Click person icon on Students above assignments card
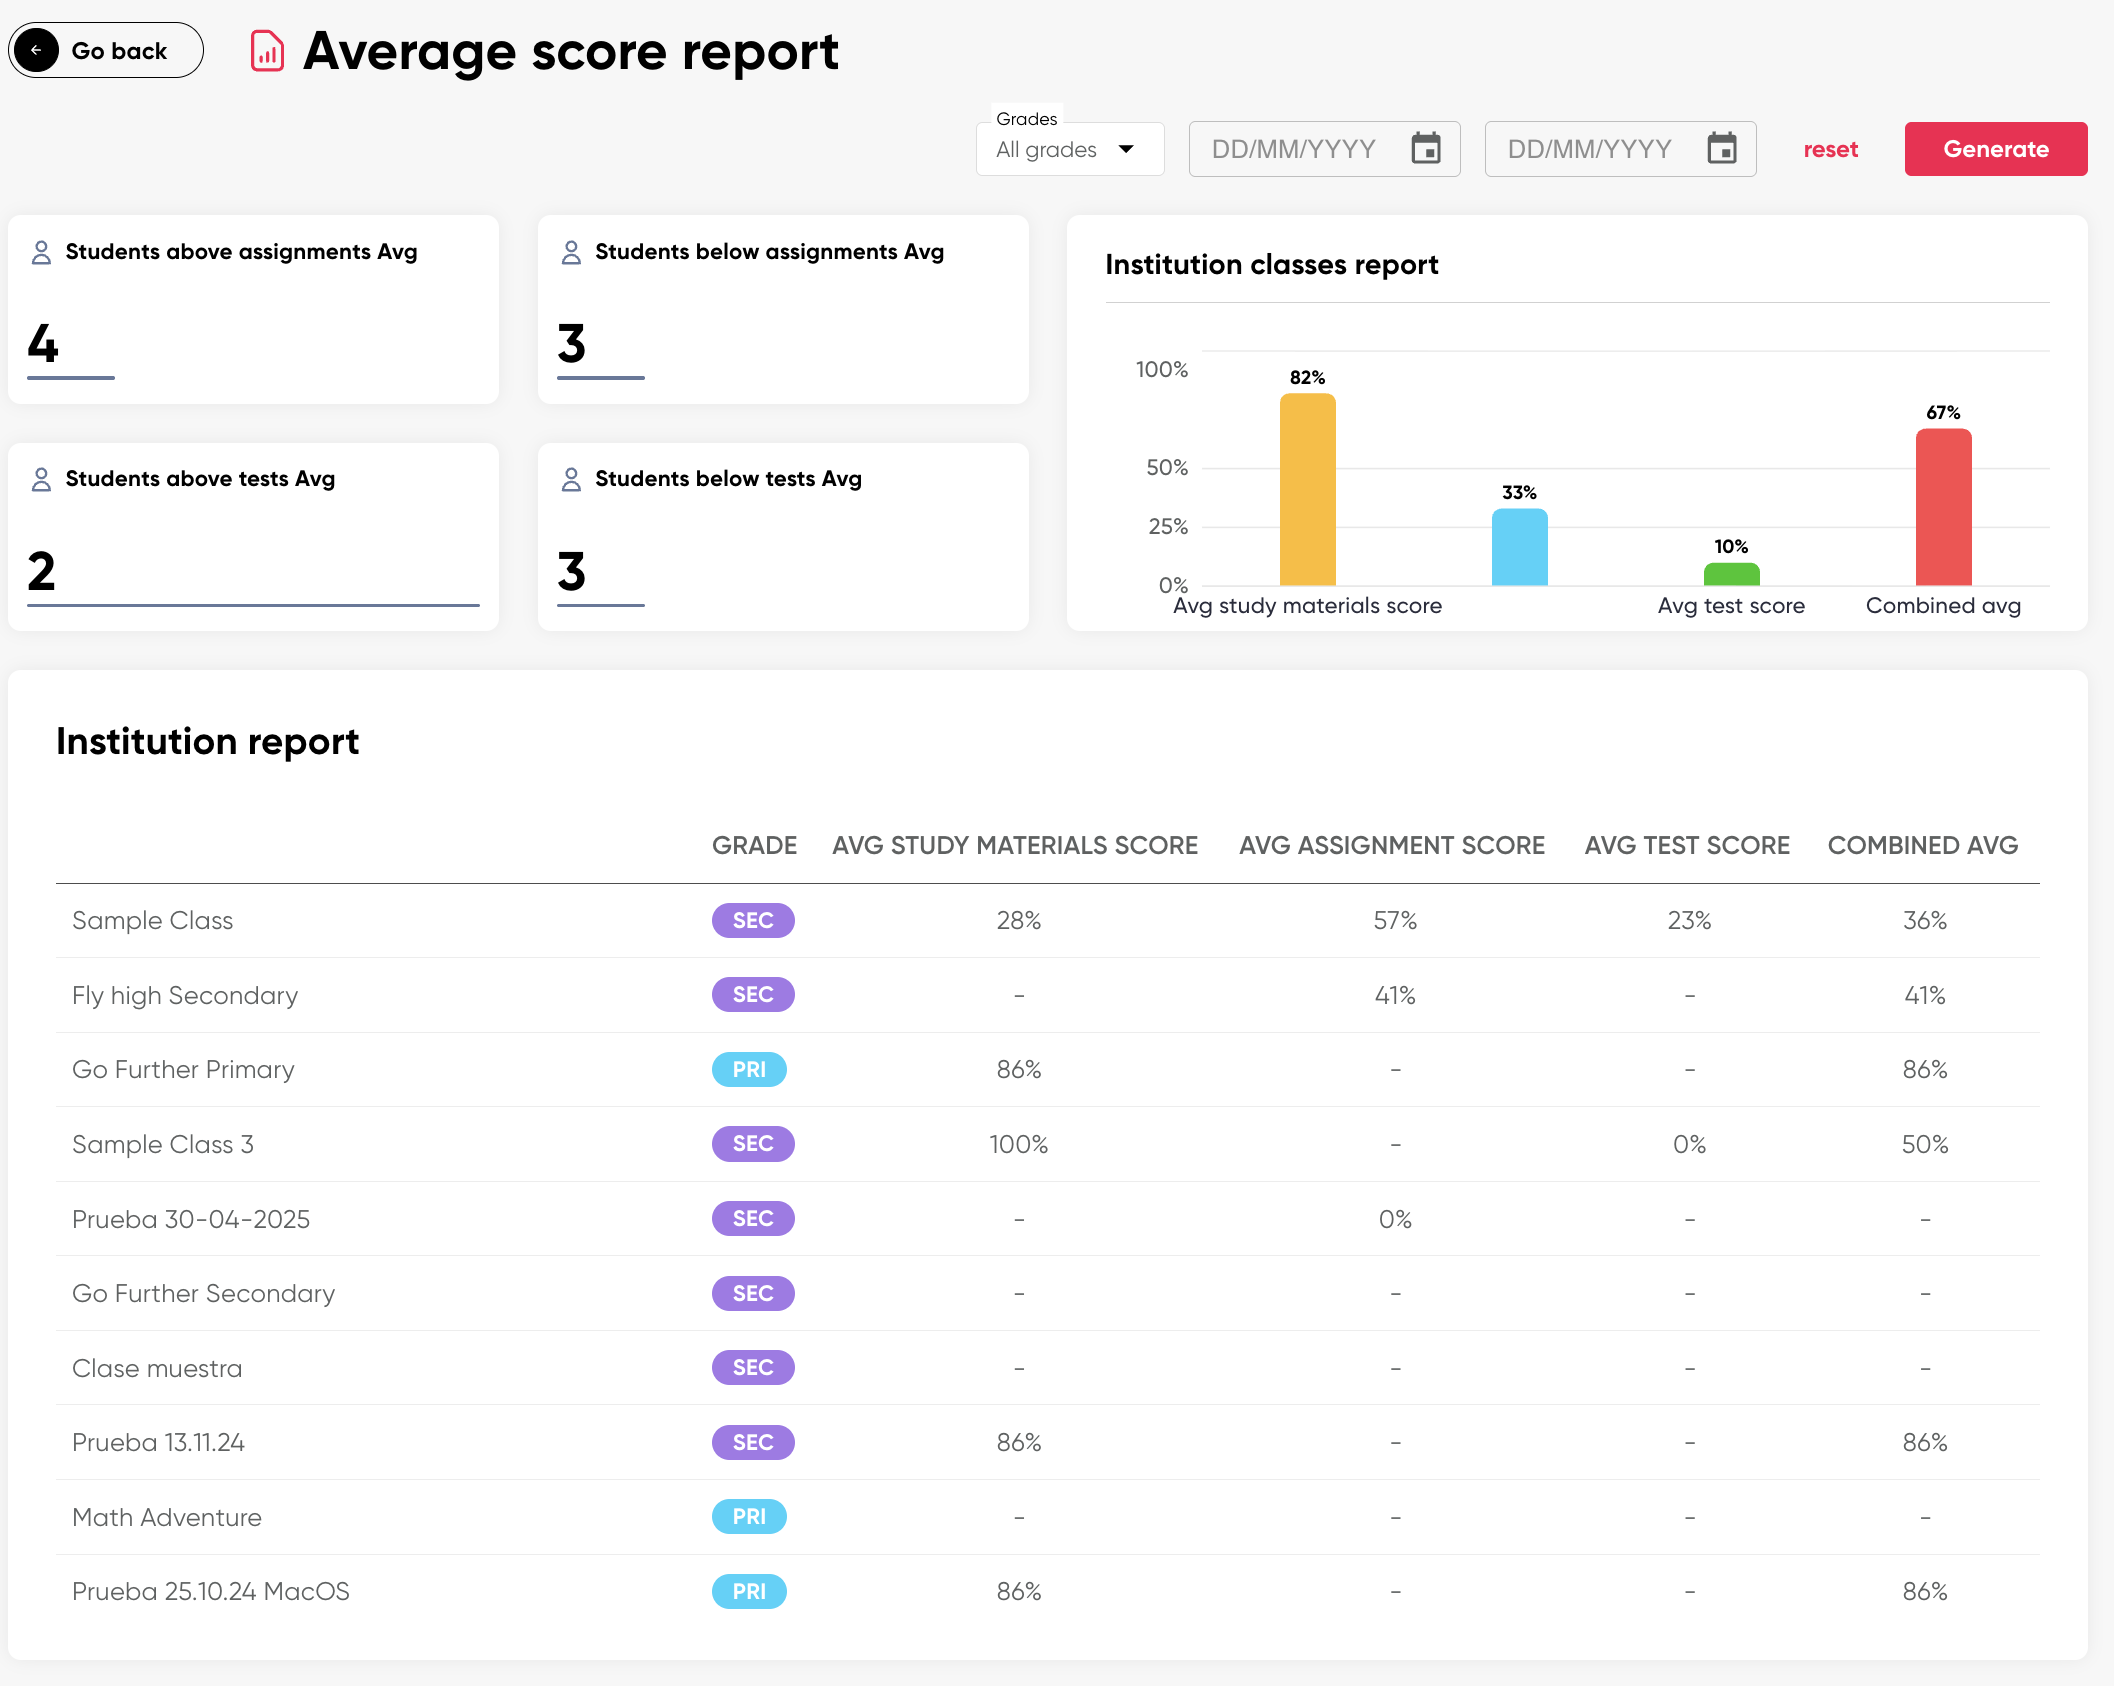 [x=41, y=252]
